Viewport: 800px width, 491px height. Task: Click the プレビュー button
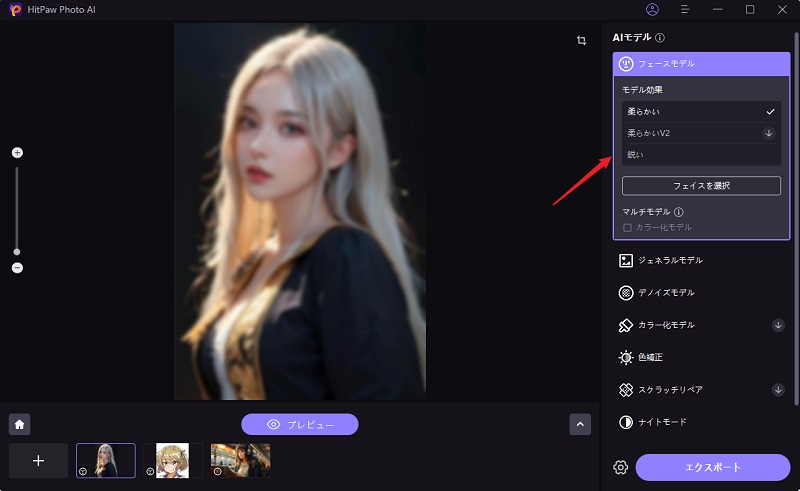300,424
